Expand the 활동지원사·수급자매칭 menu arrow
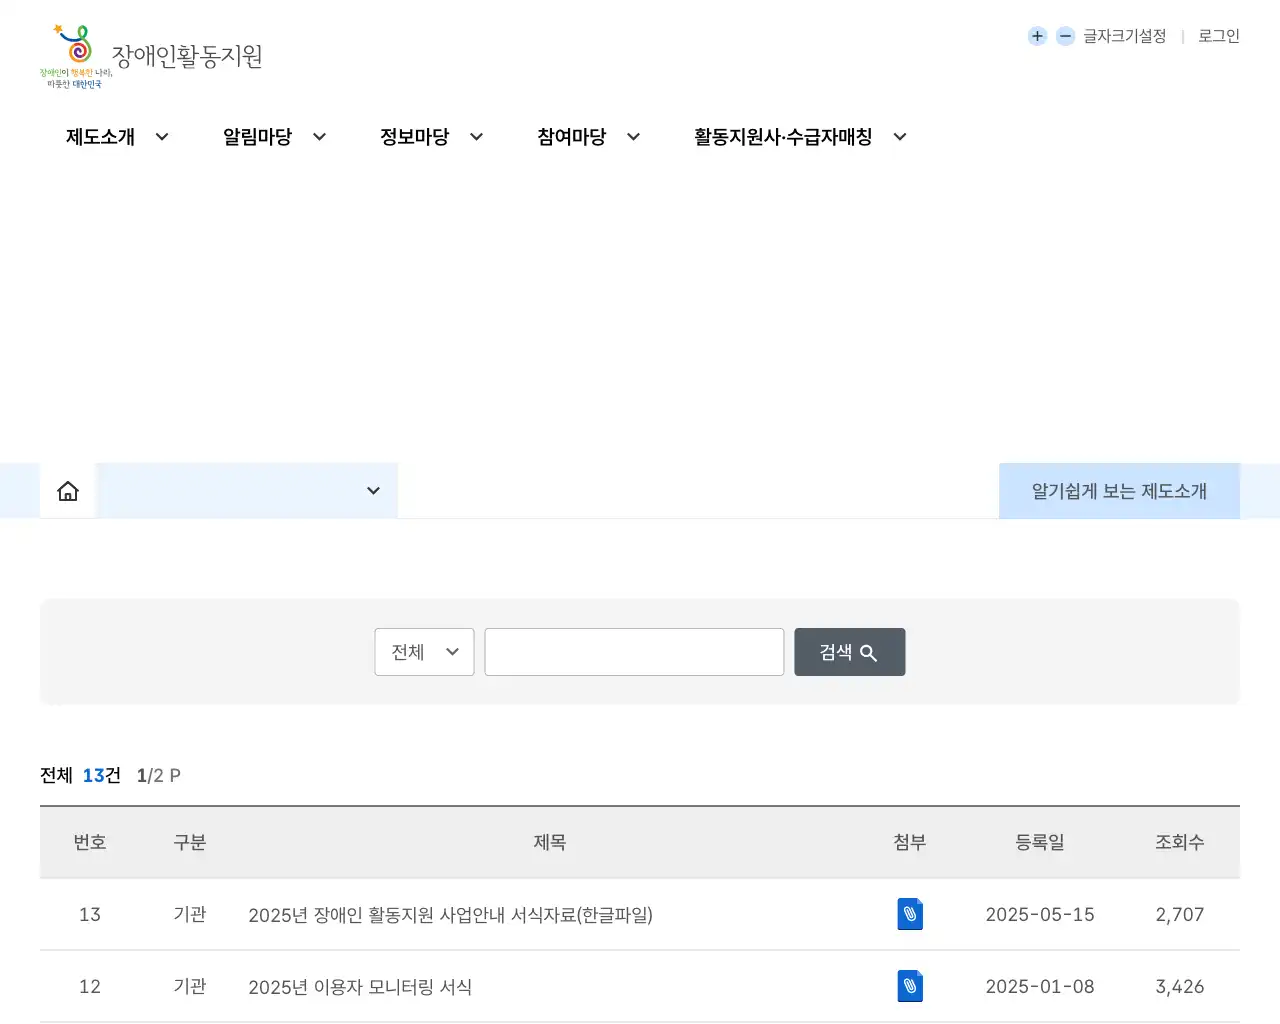 (x=899, y=137)
